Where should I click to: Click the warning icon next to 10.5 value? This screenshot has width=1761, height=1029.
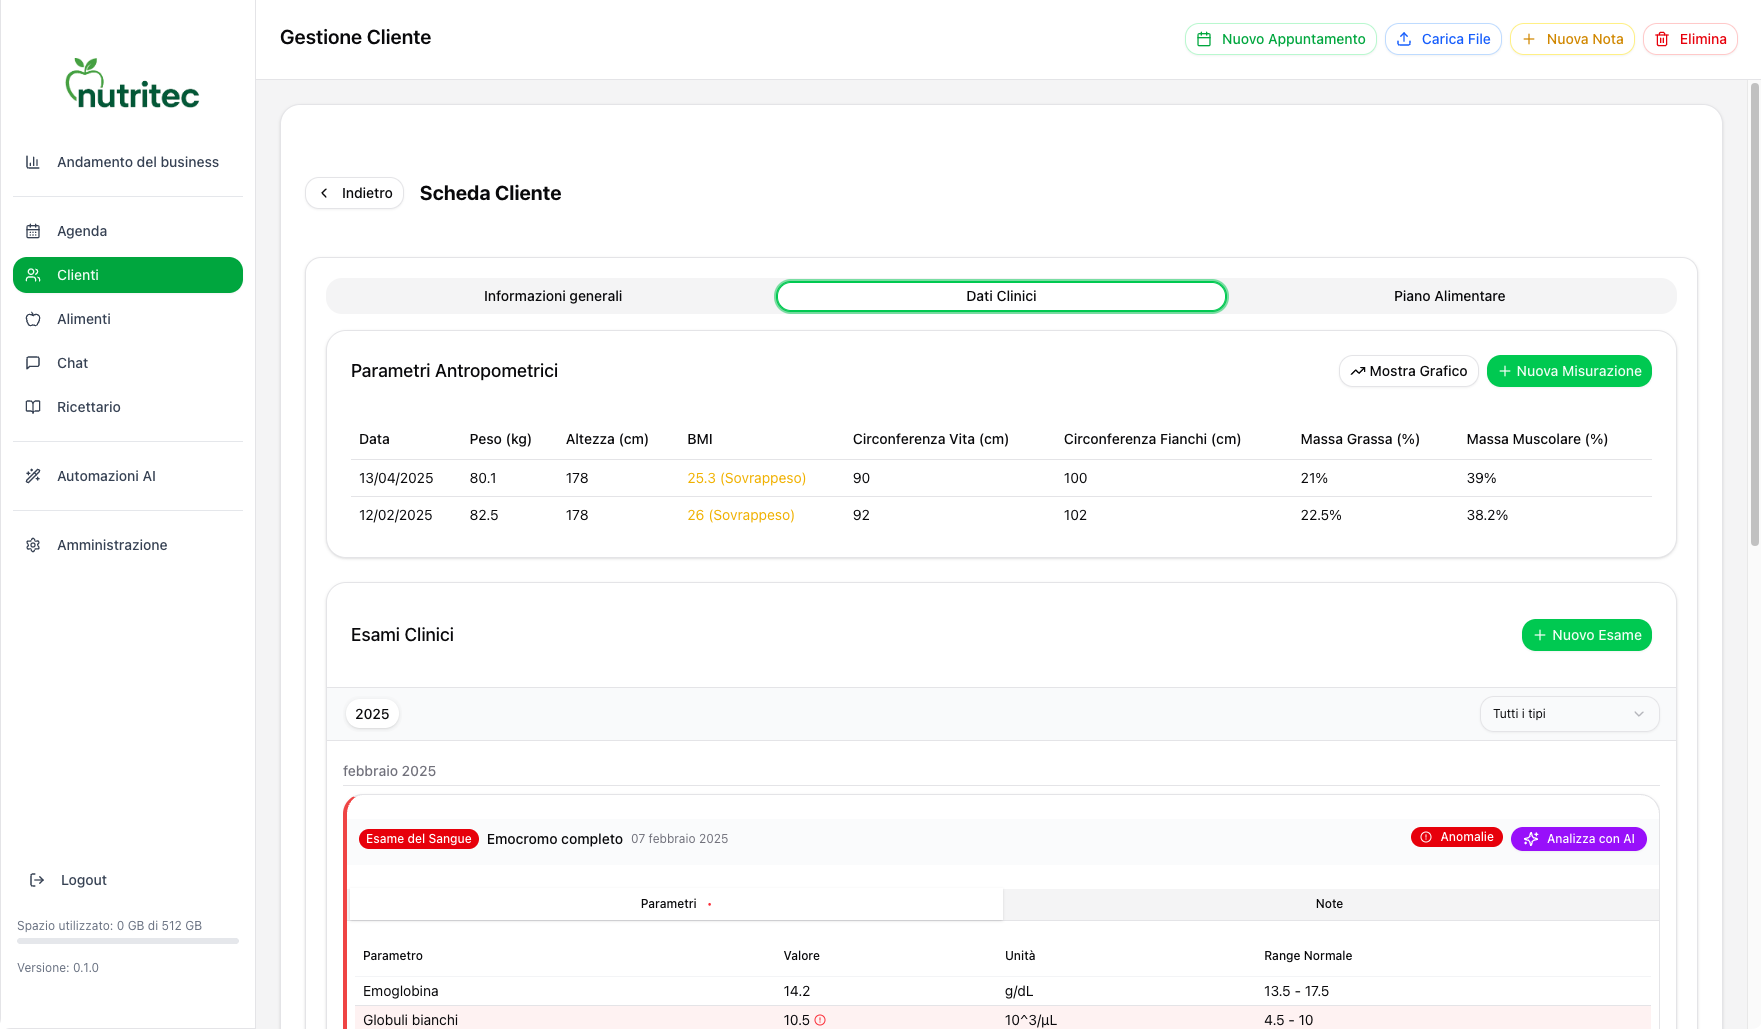pos(820,1020)
